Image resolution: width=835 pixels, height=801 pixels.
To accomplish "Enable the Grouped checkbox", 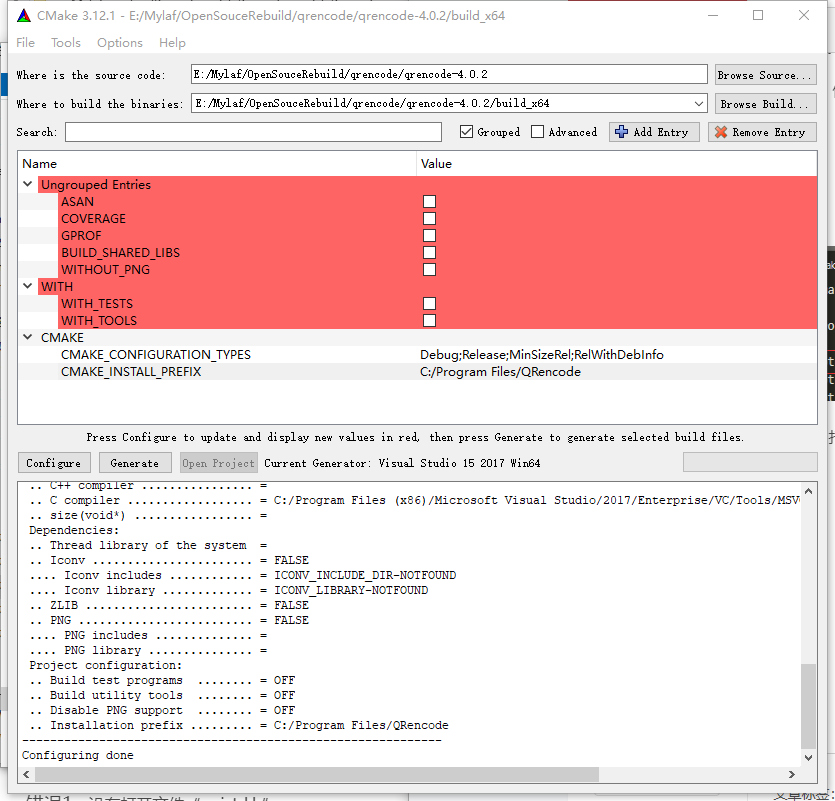I will (468, 131).
